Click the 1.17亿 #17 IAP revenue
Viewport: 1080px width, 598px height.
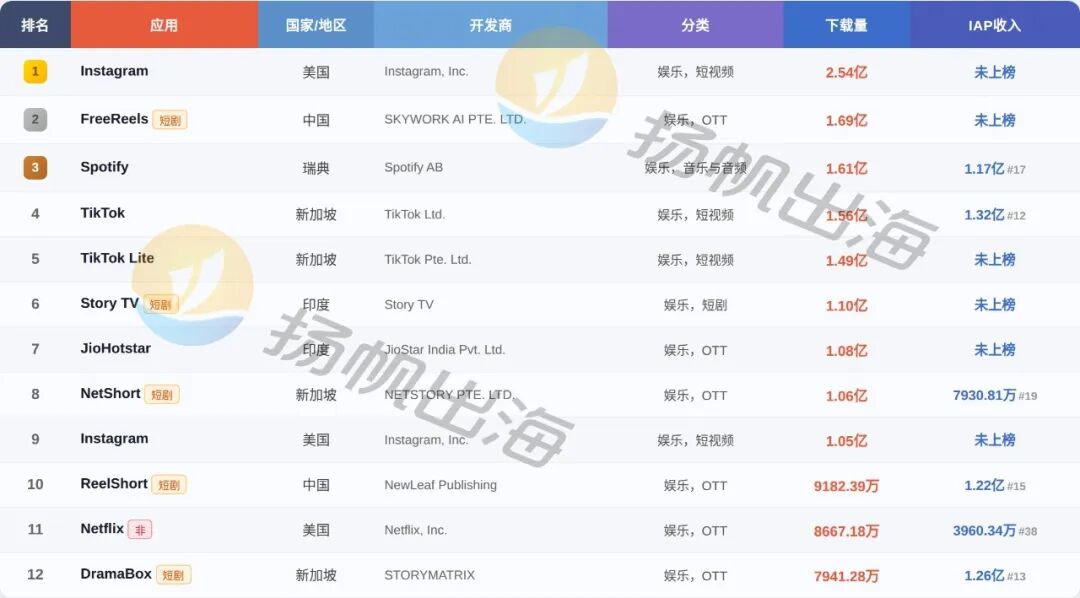pyautogui.click(x=995, y=169)
